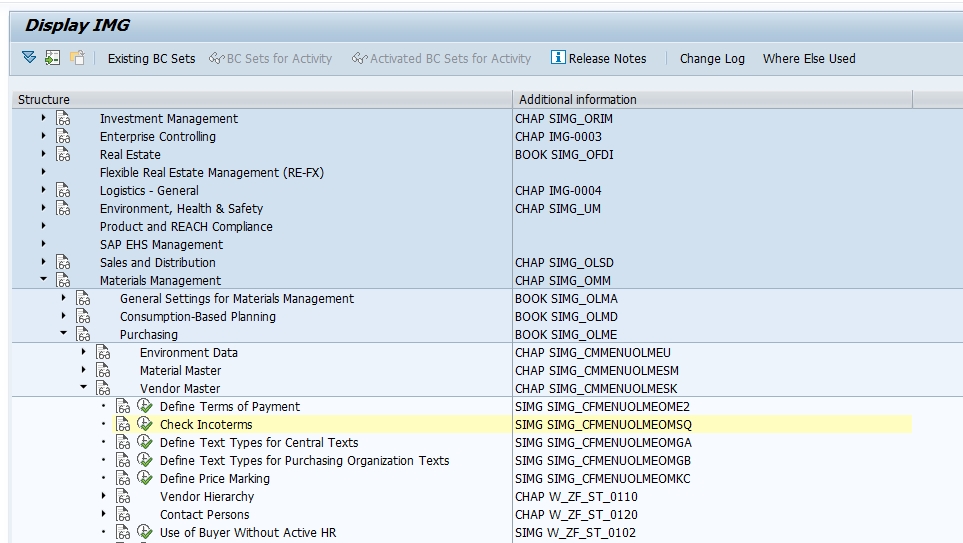This screenshot has height=543, width=963.
Task: Click the Additional information column header
Action: 712,100
